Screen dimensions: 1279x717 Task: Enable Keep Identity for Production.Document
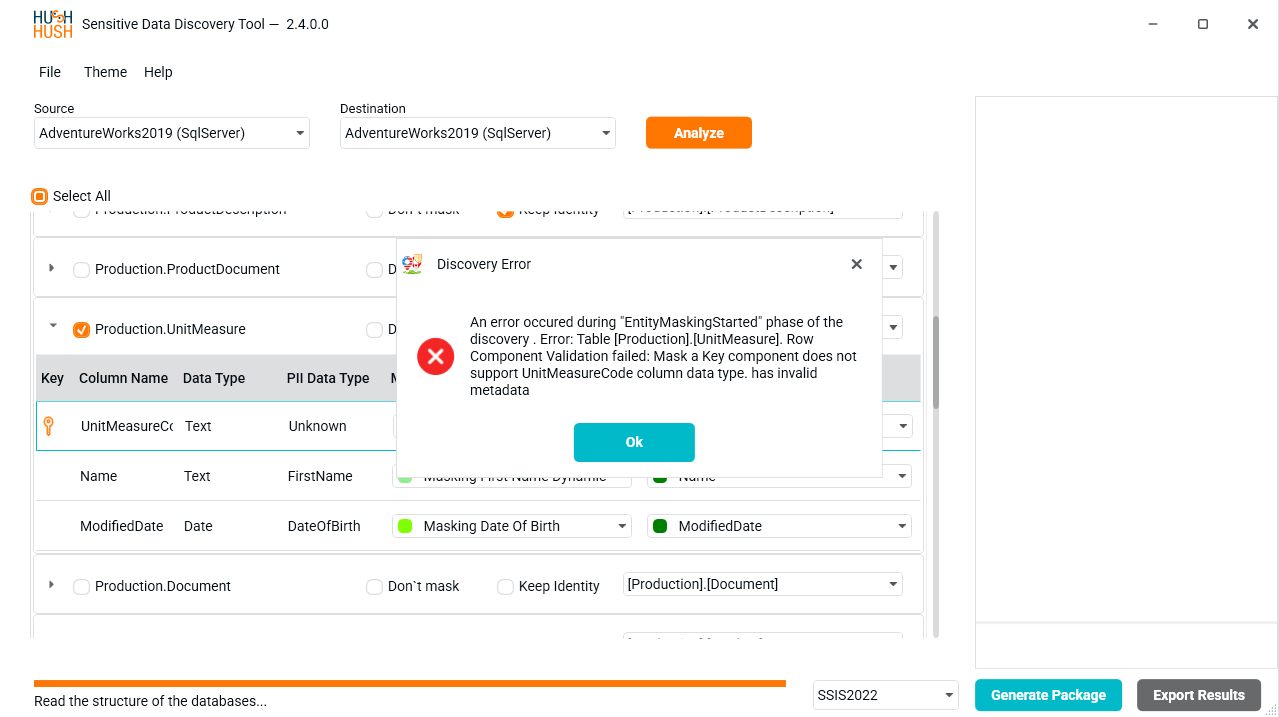pos(506,587)
